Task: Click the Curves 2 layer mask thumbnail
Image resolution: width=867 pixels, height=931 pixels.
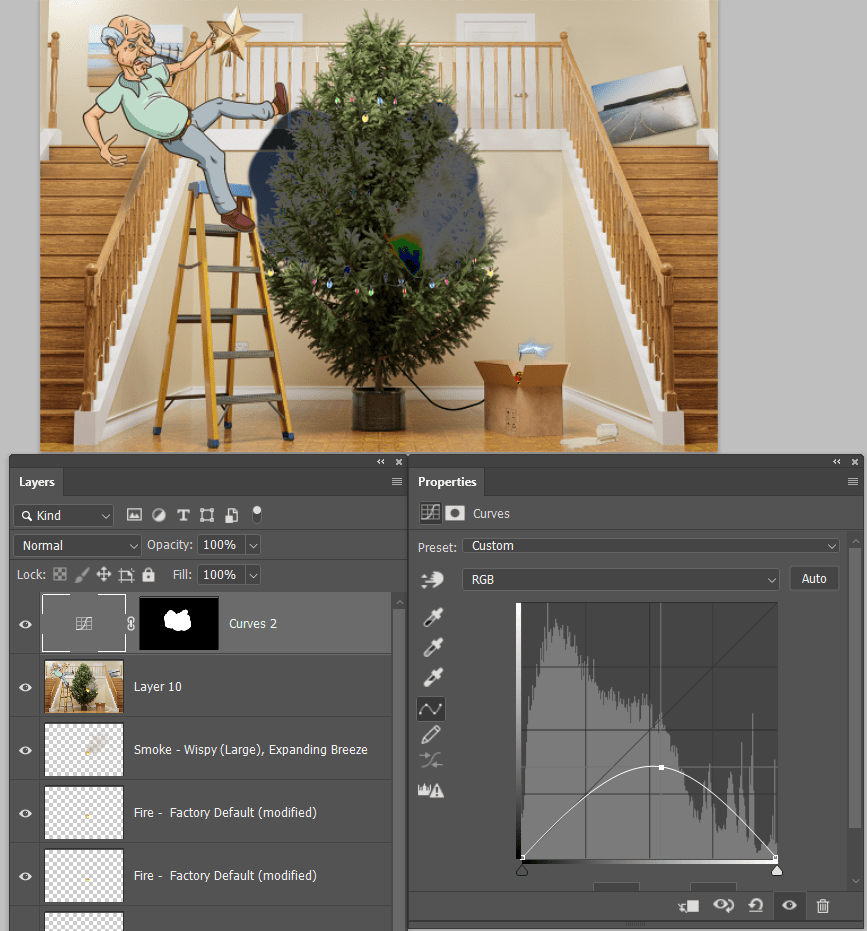Action: (179, 623)
